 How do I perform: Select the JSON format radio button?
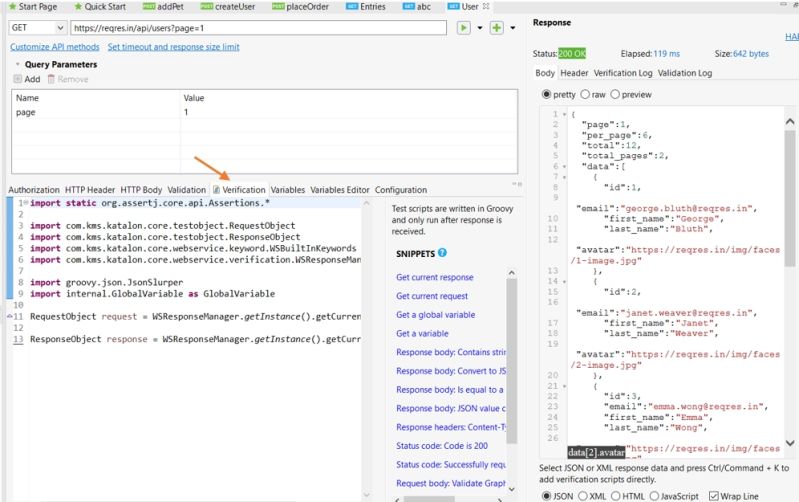tap(546, 496)
